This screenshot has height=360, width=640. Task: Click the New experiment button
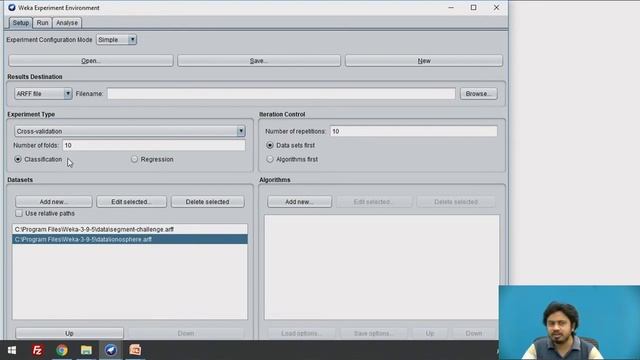pyautogui.click(x=424, y=60)
